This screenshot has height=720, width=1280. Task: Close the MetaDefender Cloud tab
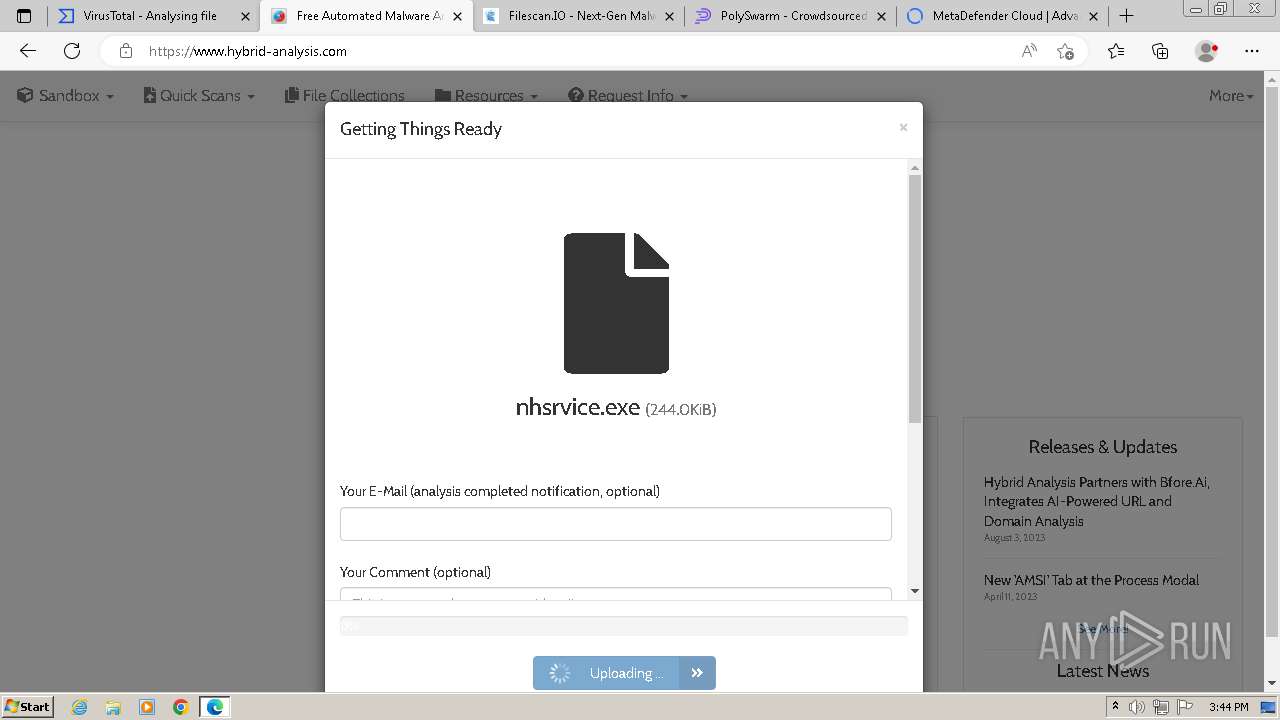pos(1093,16)
